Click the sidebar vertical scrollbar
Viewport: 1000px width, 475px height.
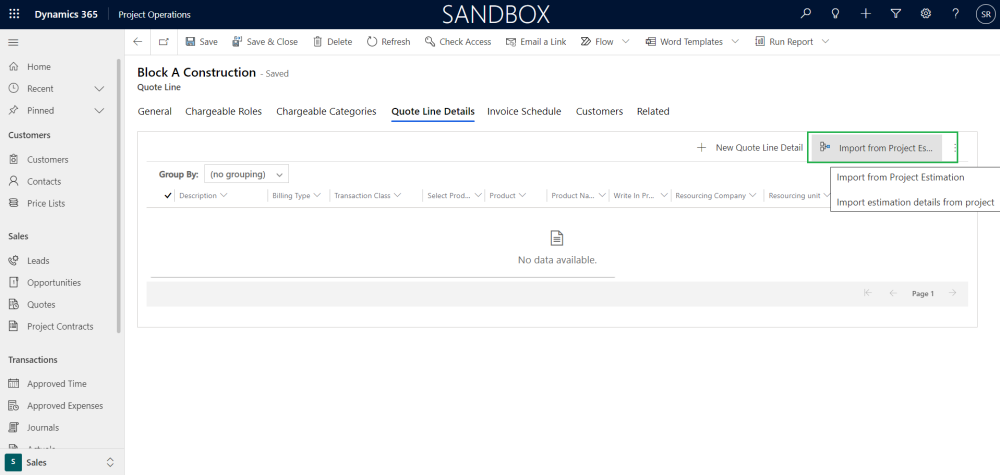click(x=119, y=196)
